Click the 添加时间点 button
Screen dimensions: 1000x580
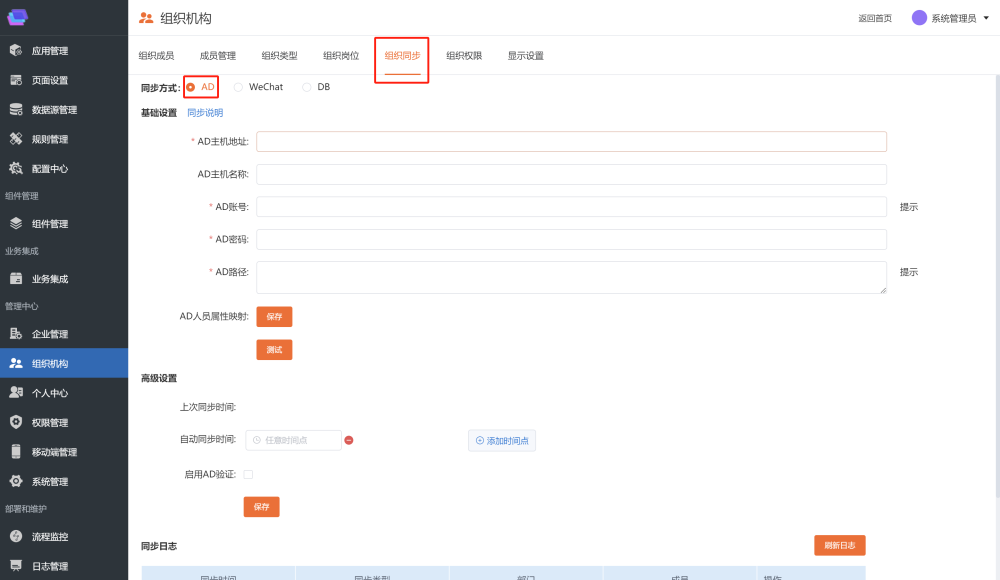(x=502, y=441)
